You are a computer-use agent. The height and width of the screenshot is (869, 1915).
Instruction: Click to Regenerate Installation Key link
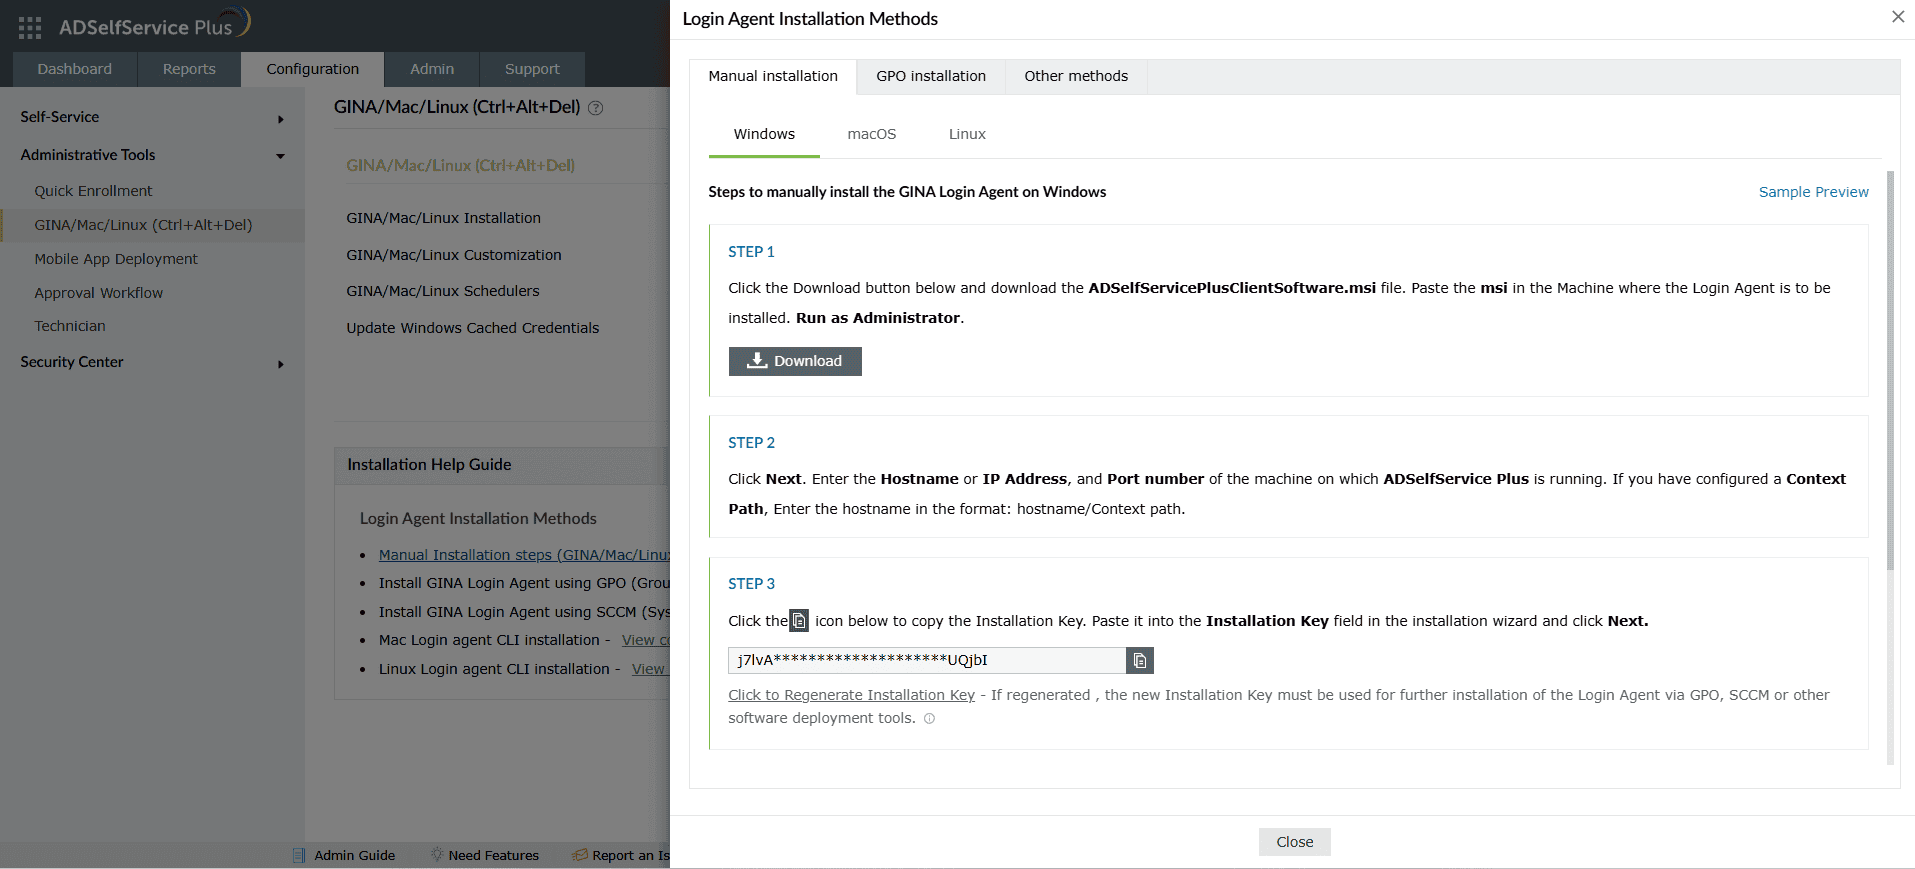tap(851, 695)
